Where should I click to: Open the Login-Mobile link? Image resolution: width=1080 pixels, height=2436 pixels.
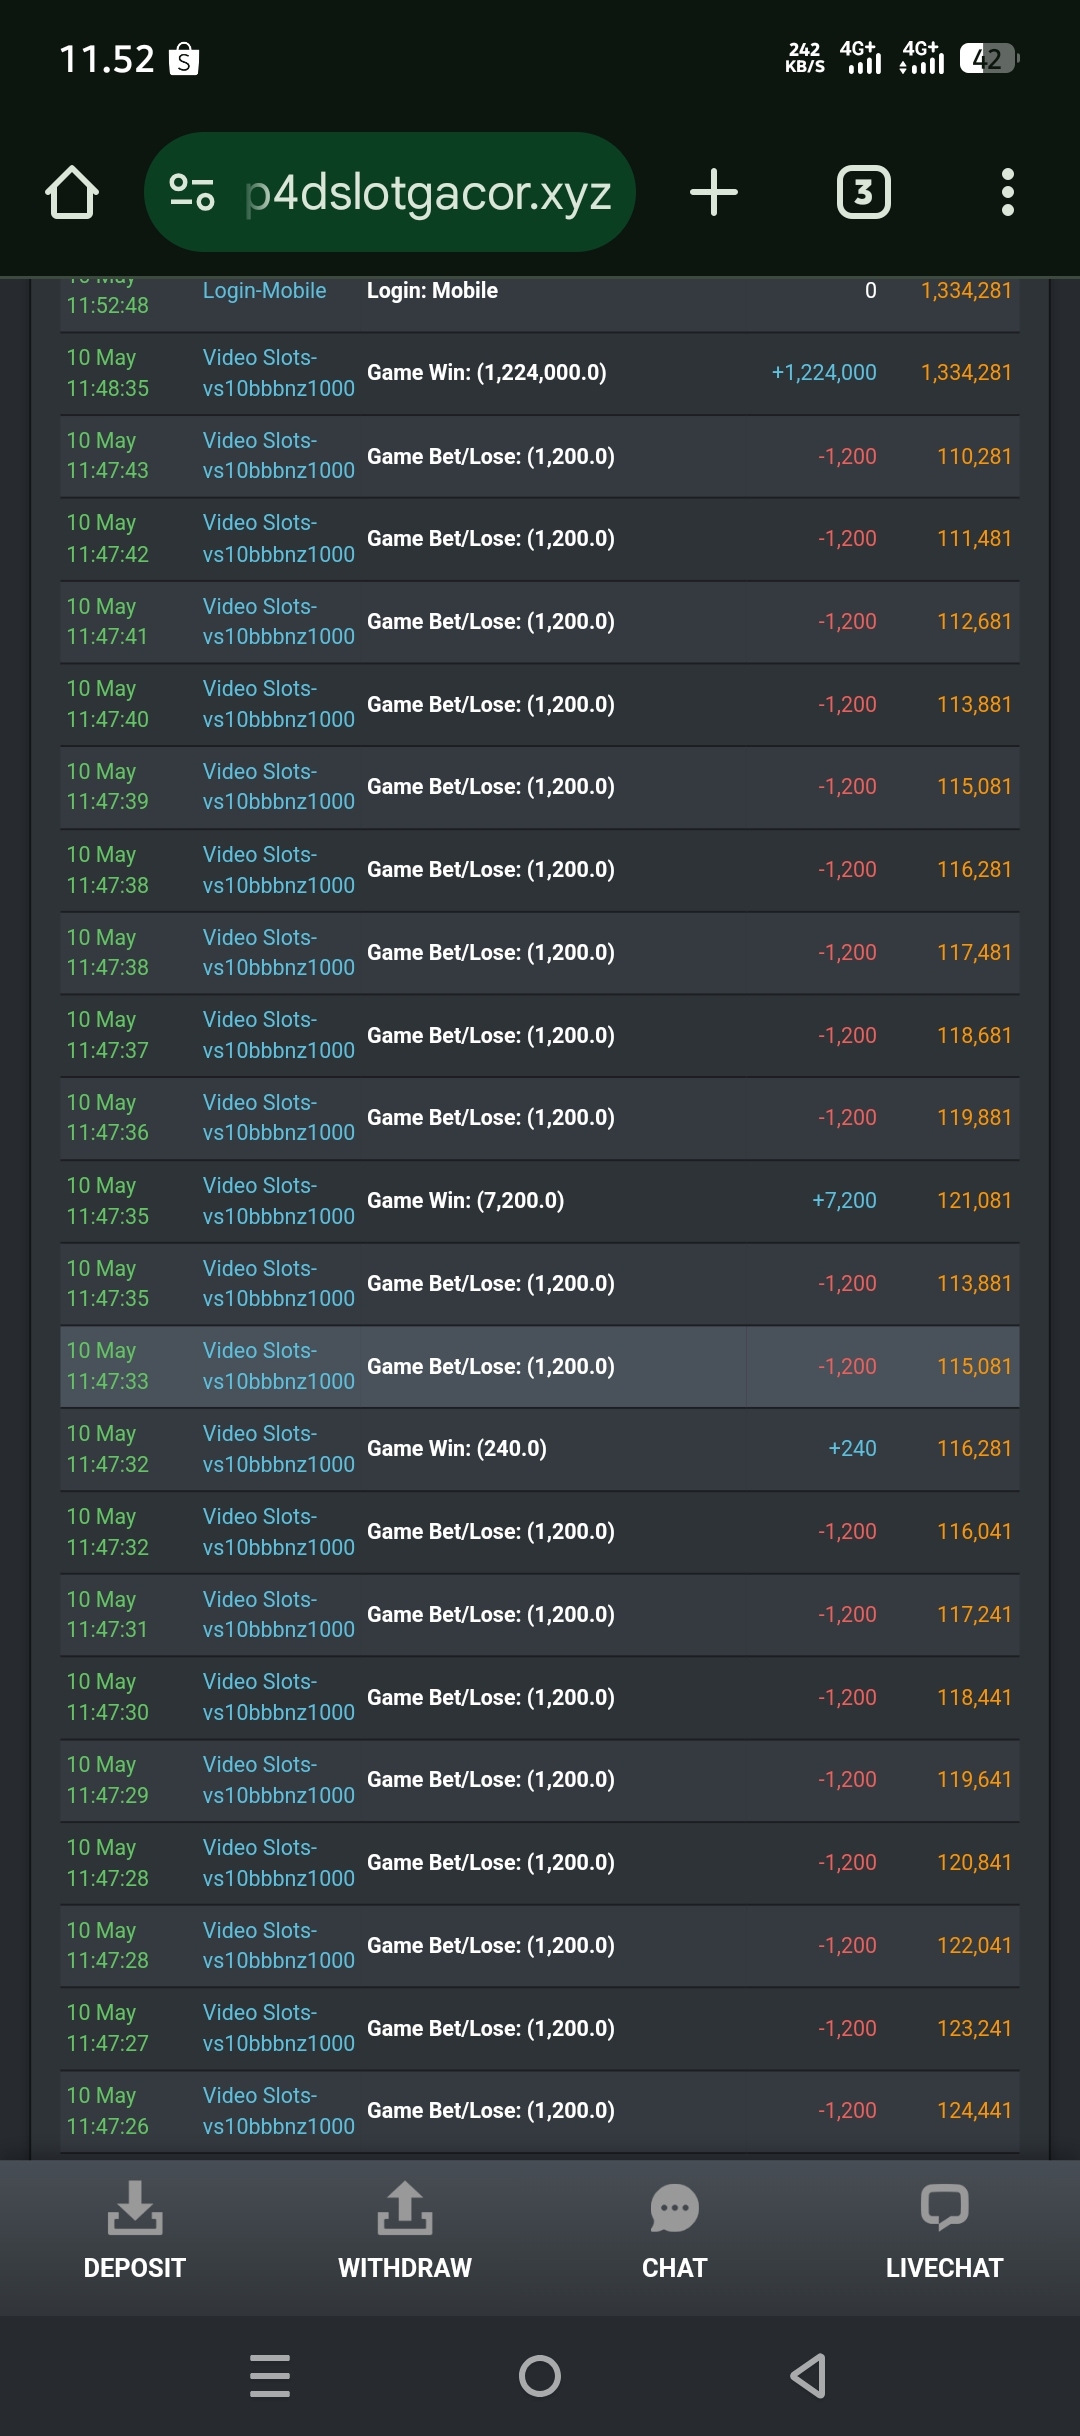264,291
